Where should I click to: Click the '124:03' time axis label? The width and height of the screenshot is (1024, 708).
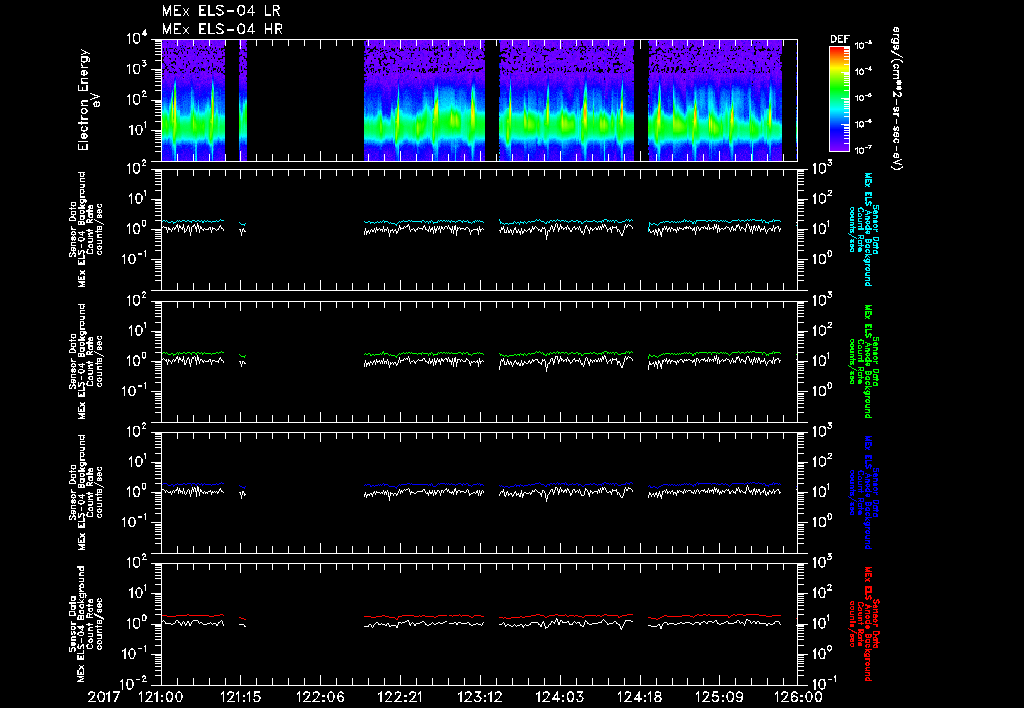pyautogui.click(x=559, y=697)
